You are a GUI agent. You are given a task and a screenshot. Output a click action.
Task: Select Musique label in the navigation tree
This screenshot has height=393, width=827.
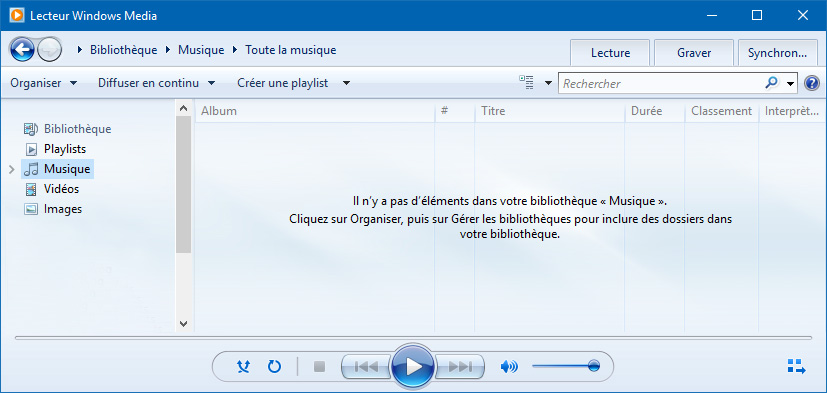point(67,169)
